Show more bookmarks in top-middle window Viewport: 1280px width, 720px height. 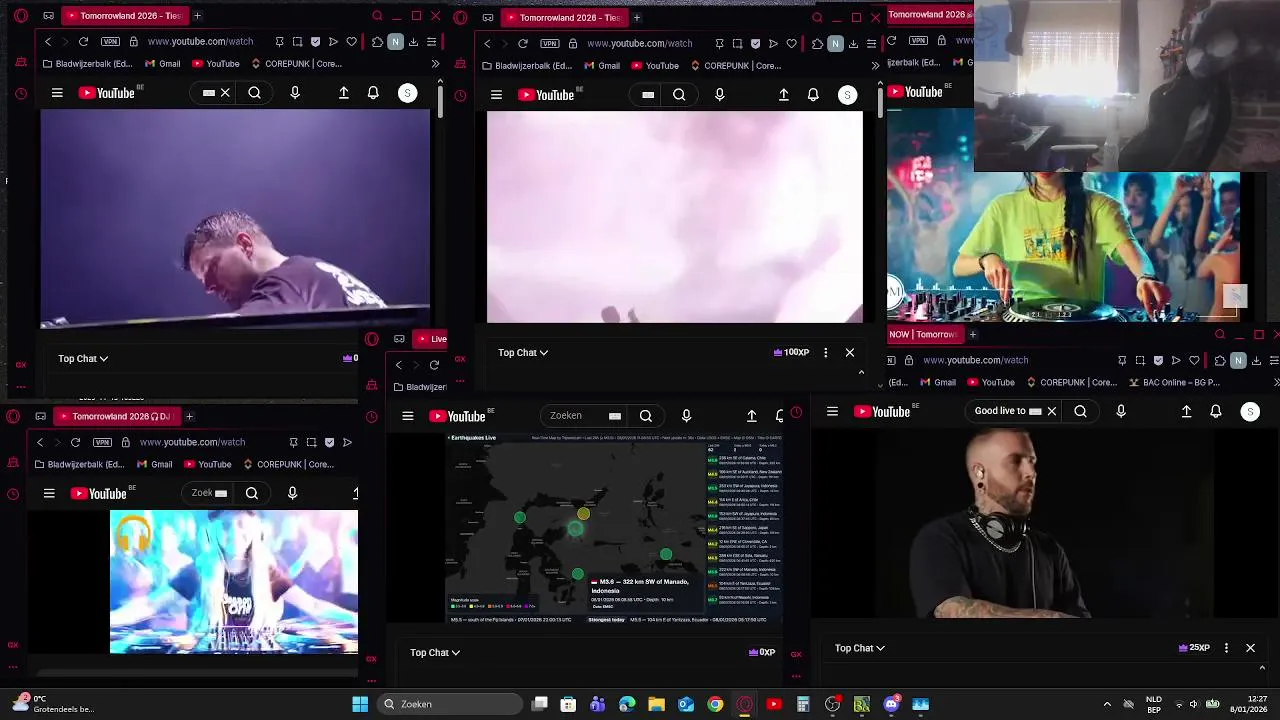(875, 66)
